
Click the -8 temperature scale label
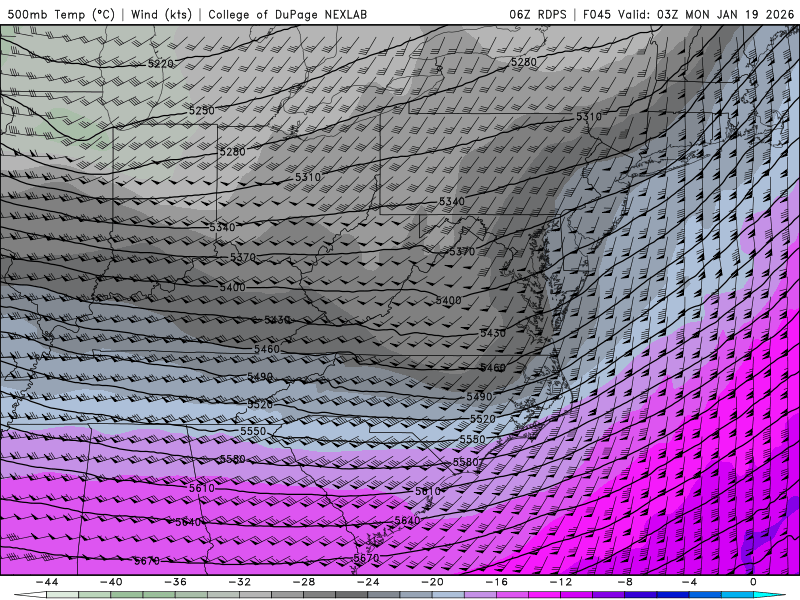pos(625,582)
